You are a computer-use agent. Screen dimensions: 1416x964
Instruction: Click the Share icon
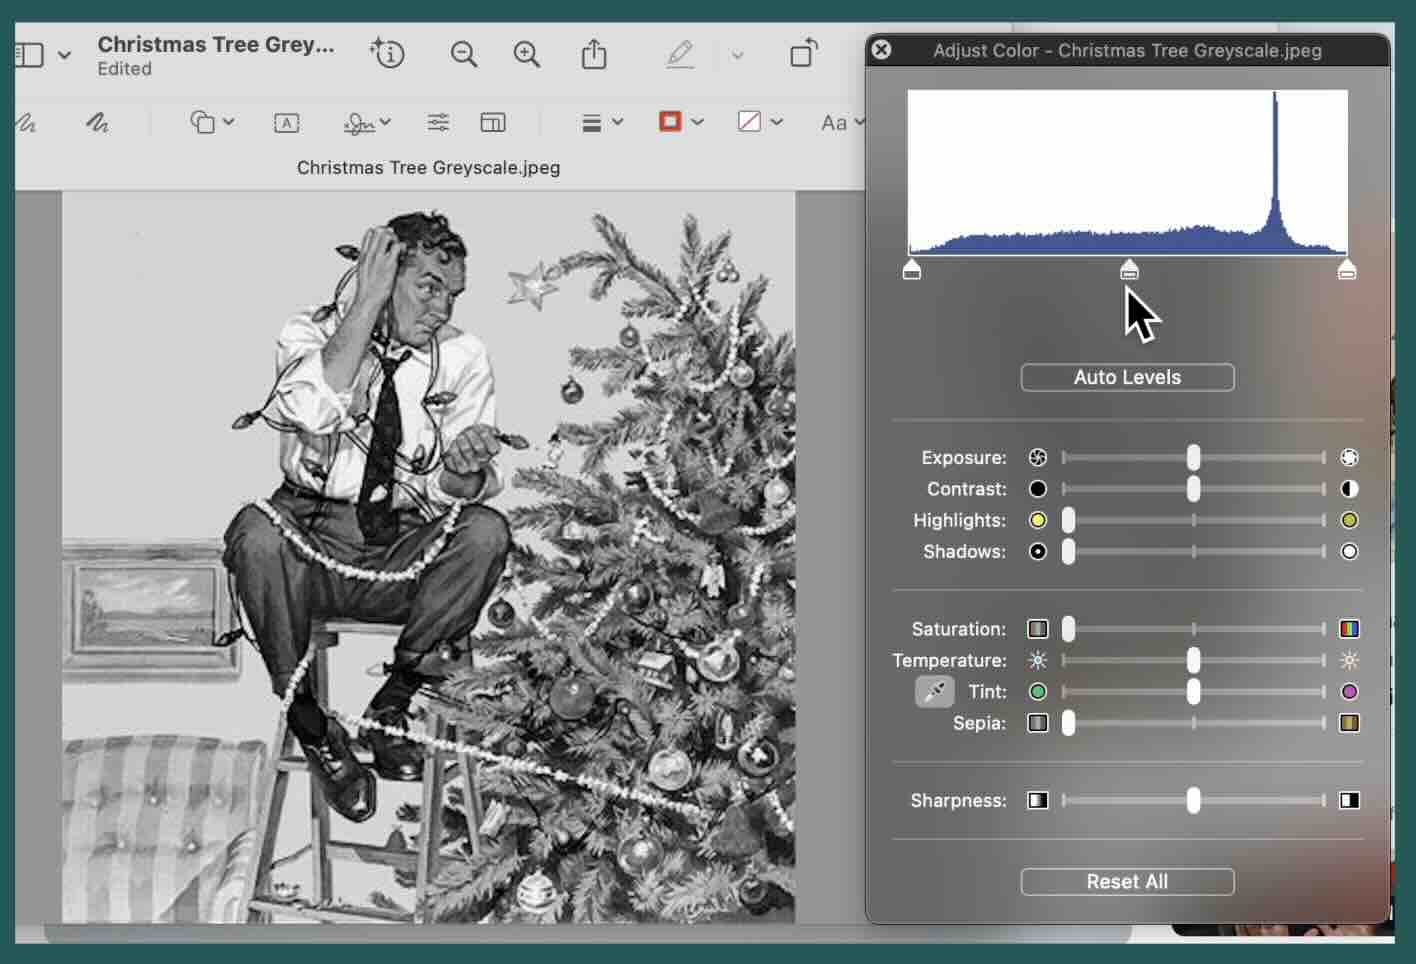tap(594, 54)
